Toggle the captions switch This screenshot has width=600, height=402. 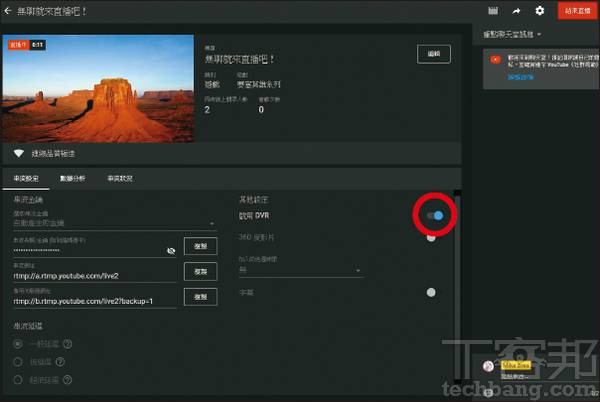point(431,293)
